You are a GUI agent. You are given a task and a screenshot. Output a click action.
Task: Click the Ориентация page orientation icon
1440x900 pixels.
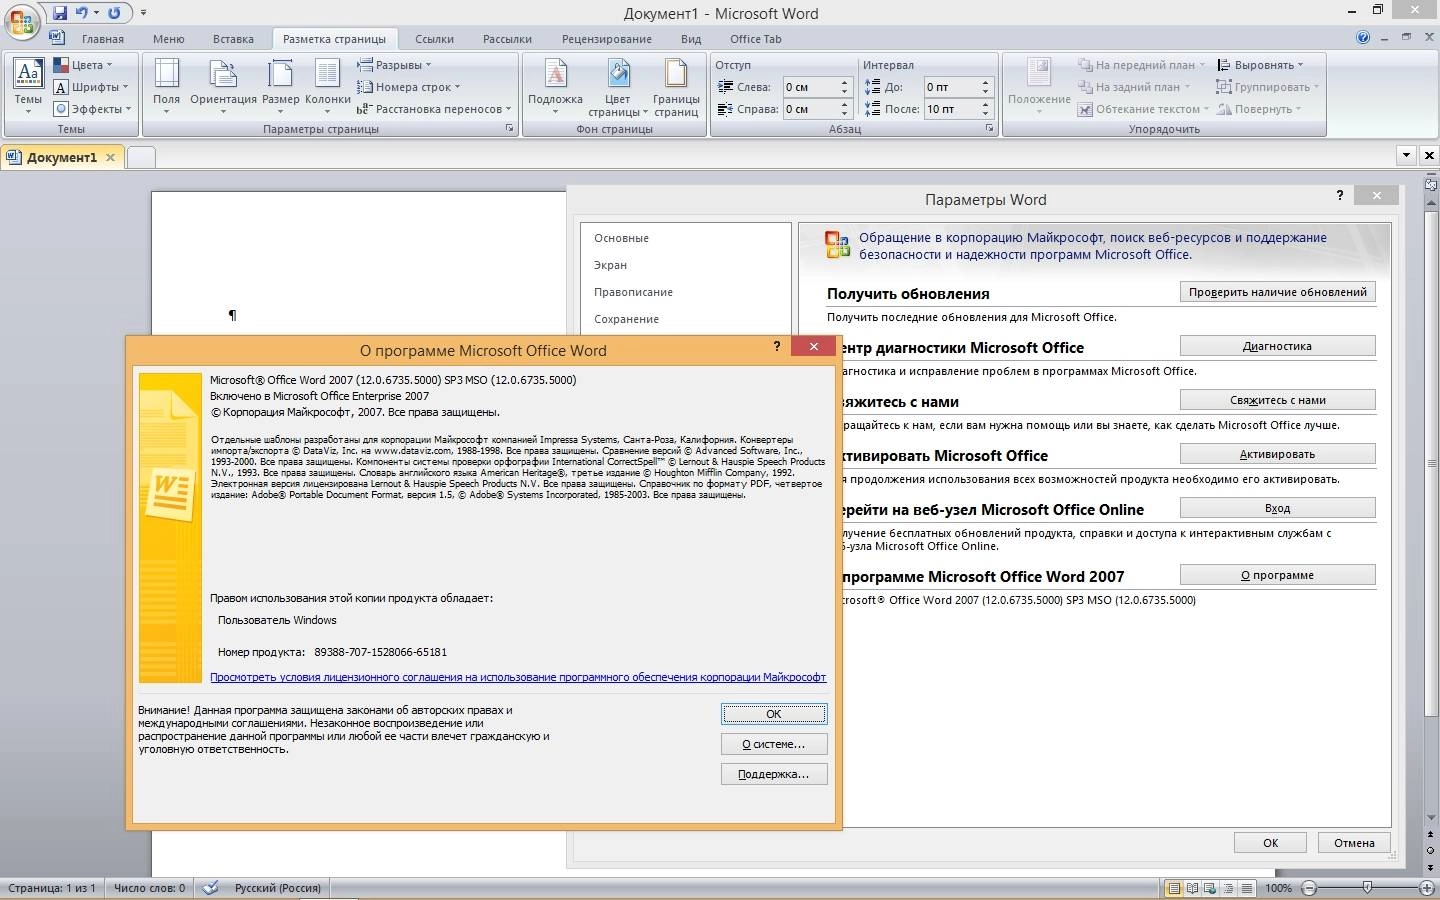click(x=223, y=73)
